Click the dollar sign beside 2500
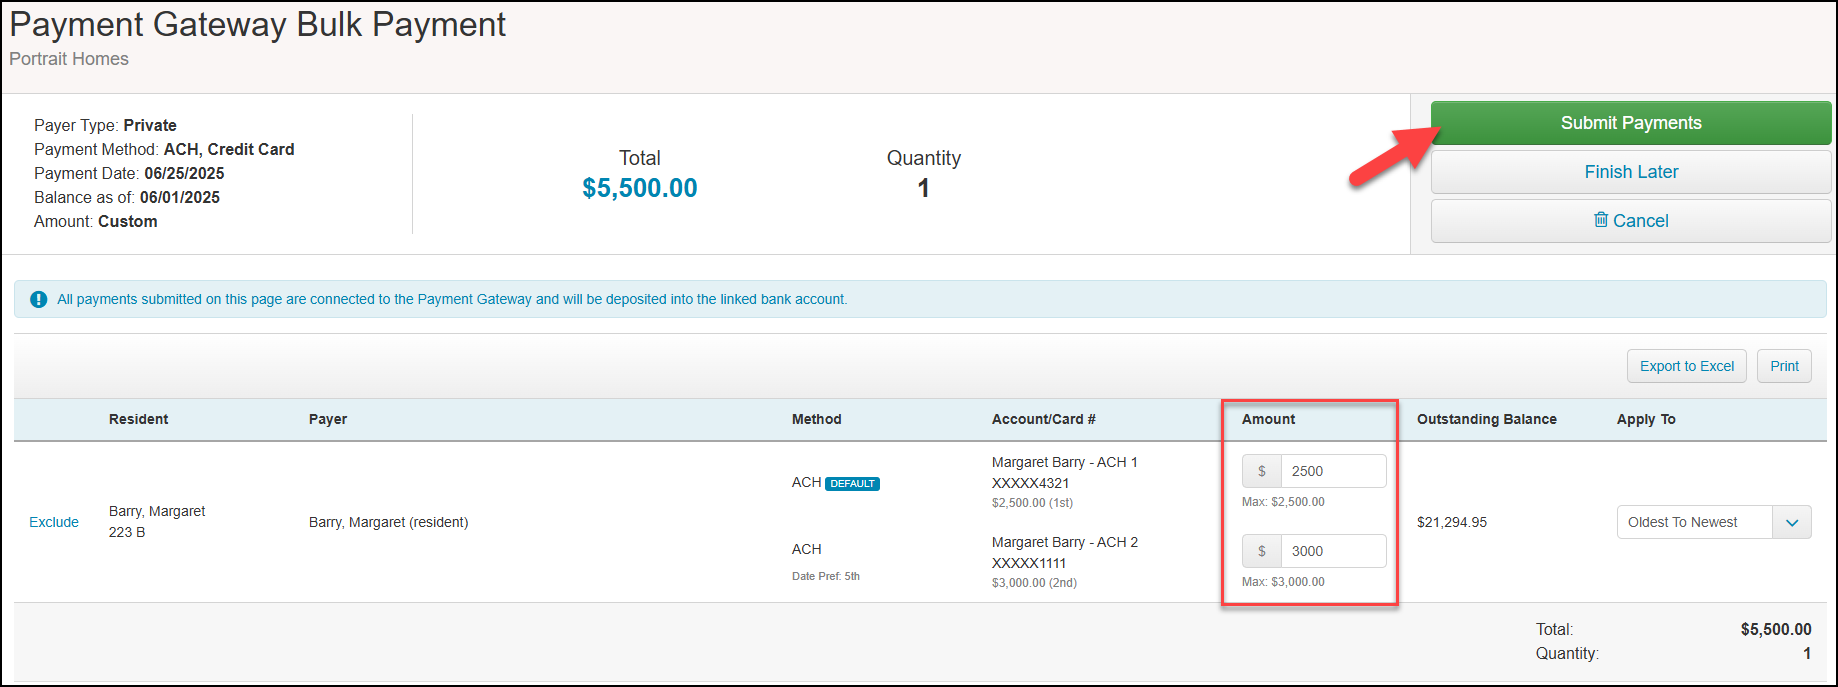This screenshot has width=1838, height=687. 1262,471
